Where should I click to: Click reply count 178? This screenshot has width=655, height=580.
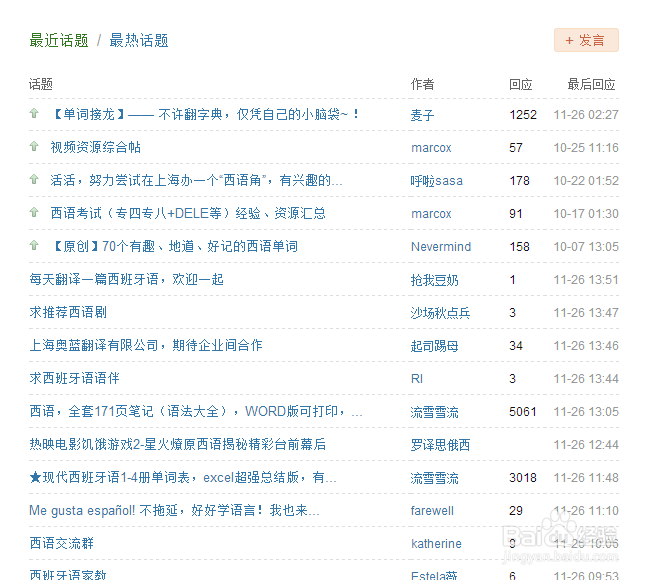(x=519, y=181)
